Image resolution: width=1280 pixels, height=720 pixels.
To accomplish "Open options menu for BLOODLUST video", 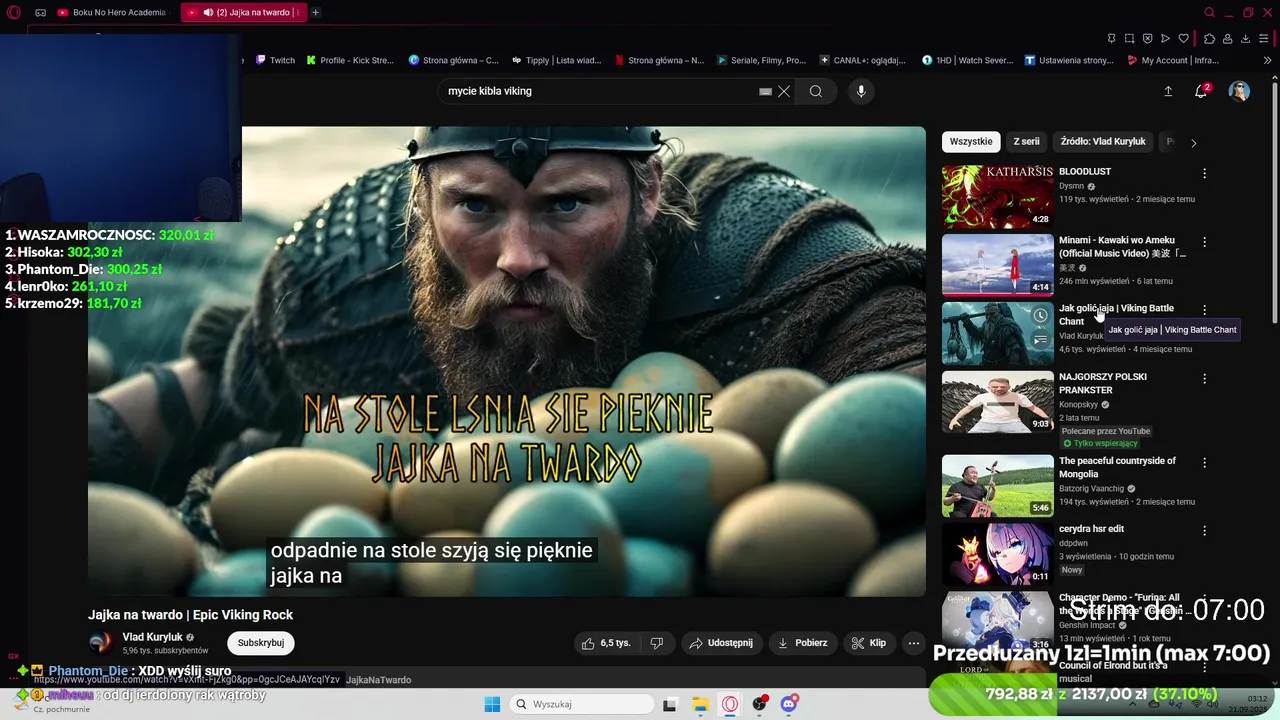I will click(1204, 173).
